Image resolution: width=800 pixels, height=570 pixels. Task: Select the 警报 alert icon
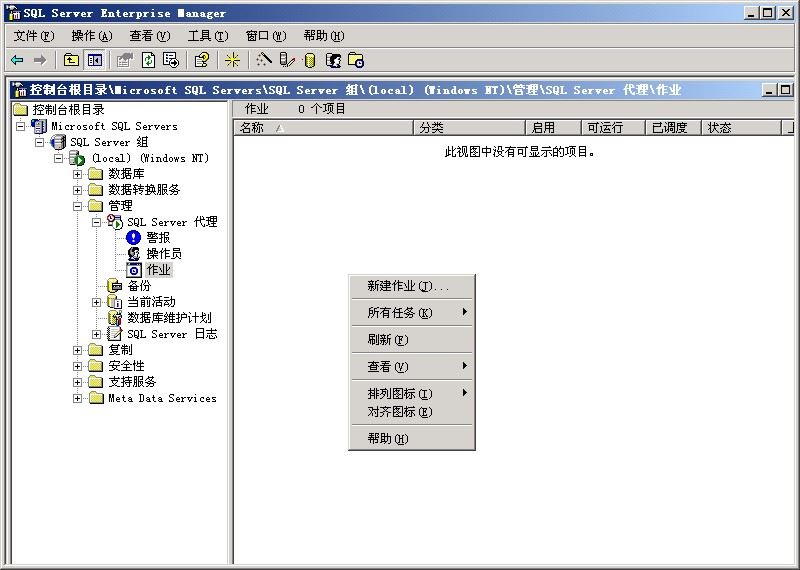pyautogui.click(x=133, y=238)
